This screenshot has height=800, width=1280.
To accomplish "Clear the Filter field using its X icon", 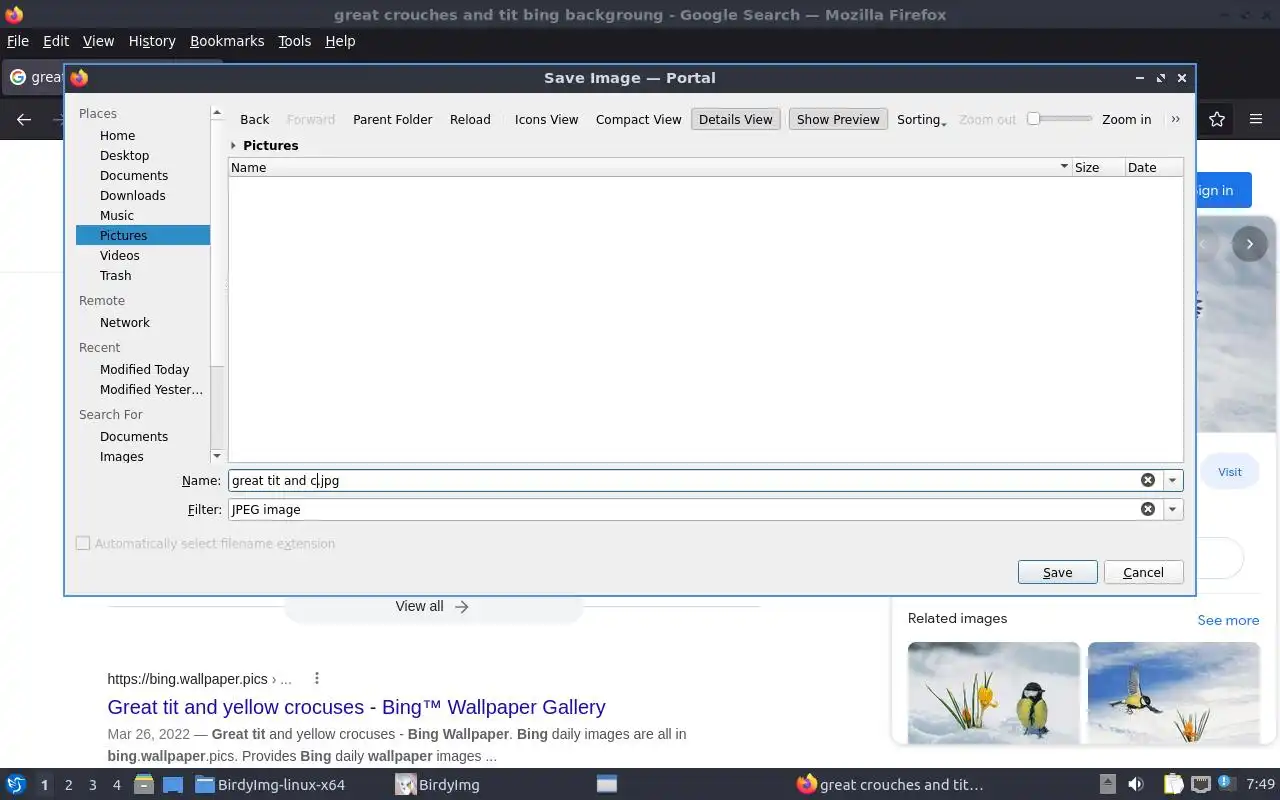I will pyautogui.click(x=1148, y=509).
